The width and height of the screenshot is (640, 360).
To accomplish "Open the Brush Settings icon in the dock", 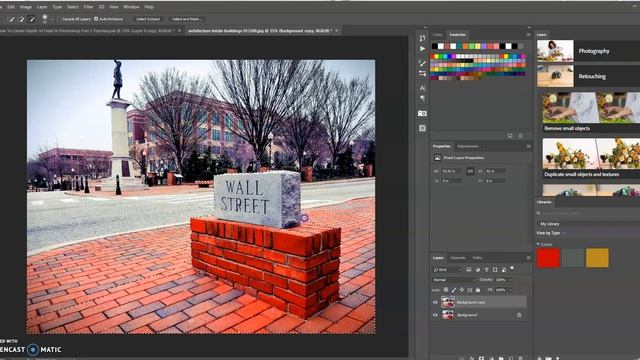I will pos(422,74).
